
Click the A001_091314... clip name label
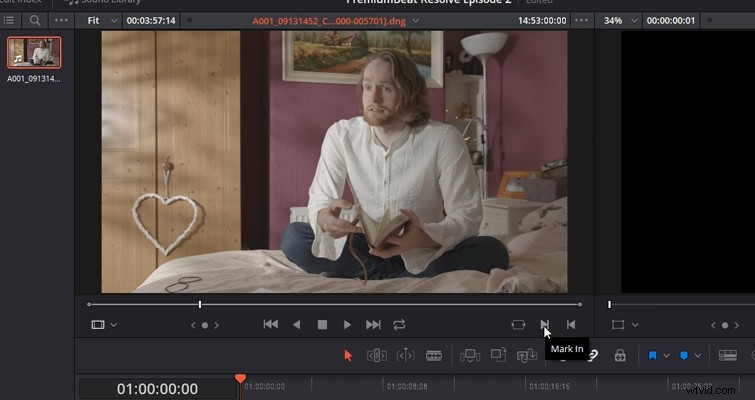tap(34, 79)
